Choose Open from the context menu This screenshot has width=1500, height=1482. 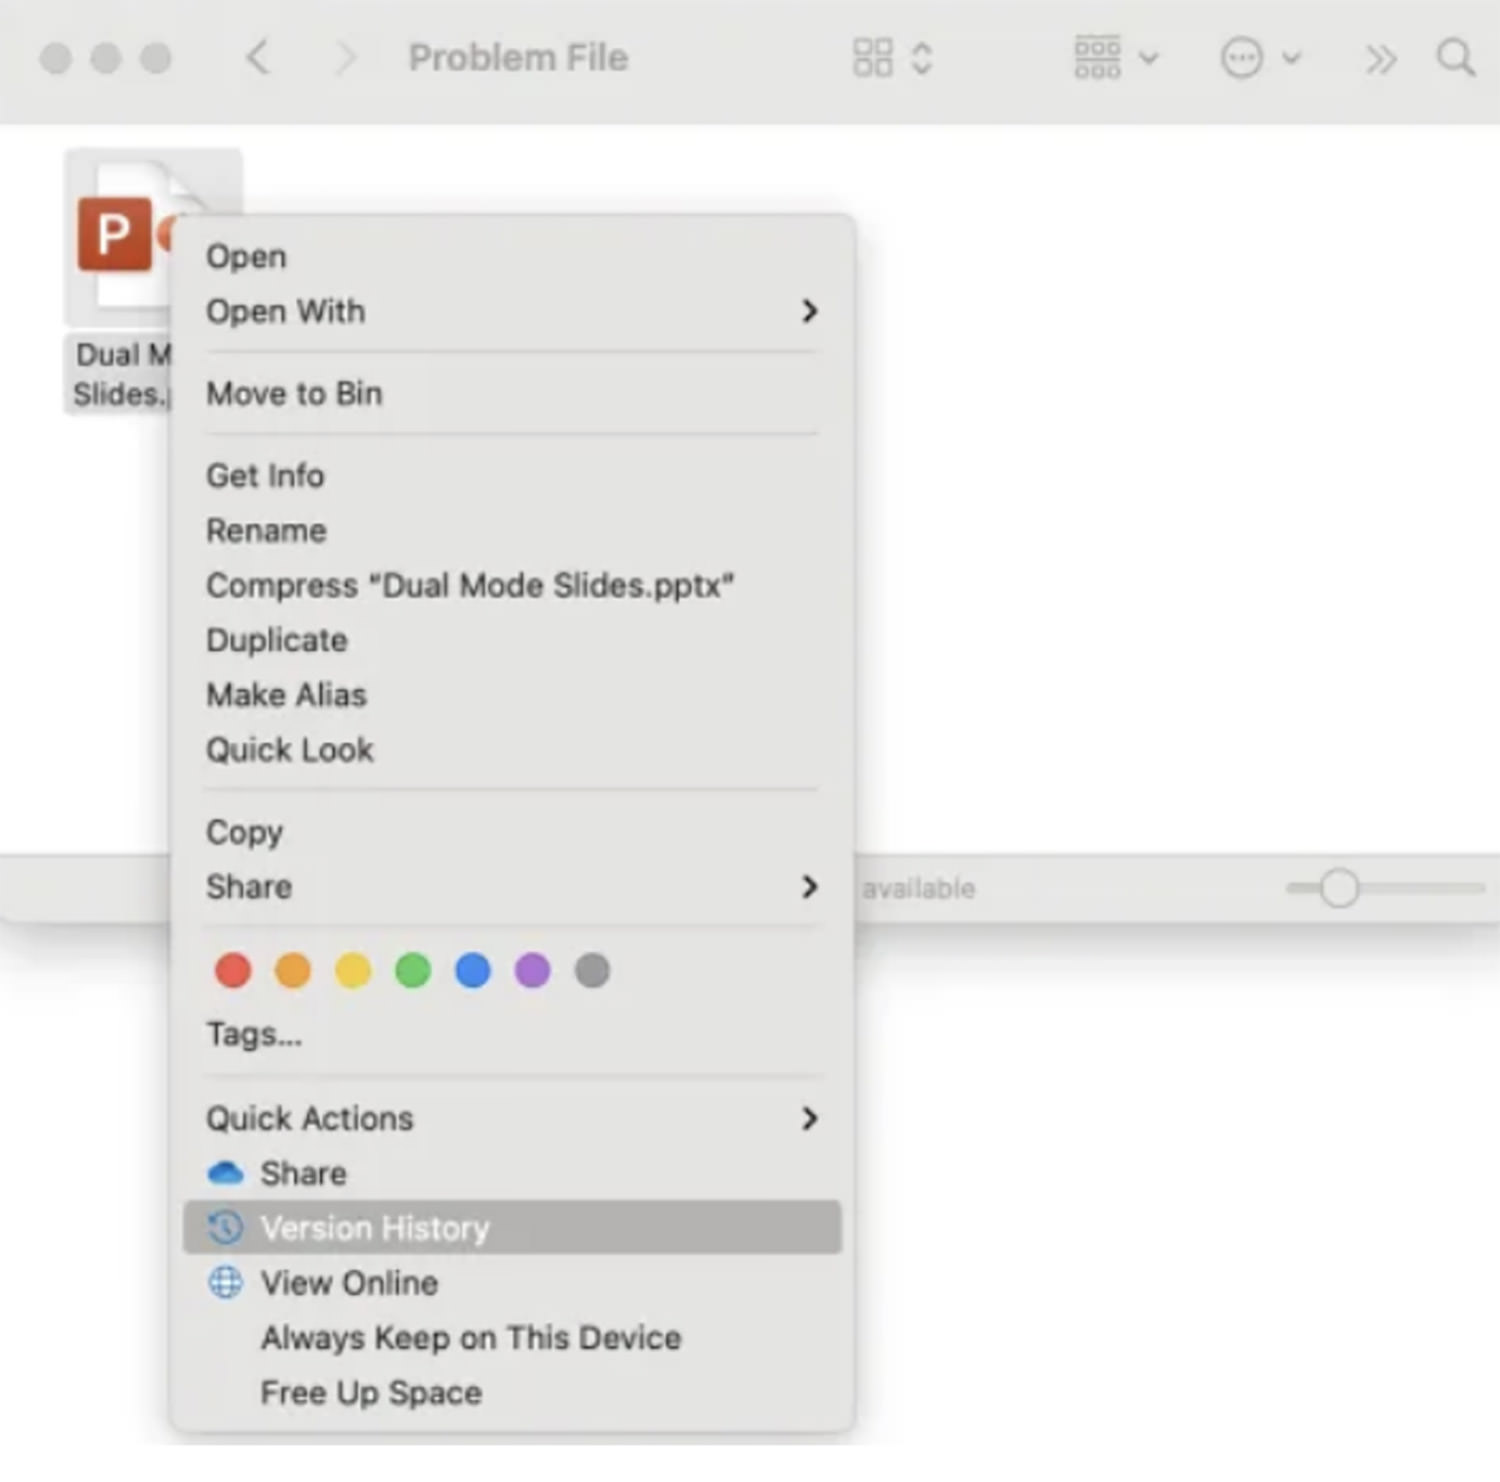point(512,257)
